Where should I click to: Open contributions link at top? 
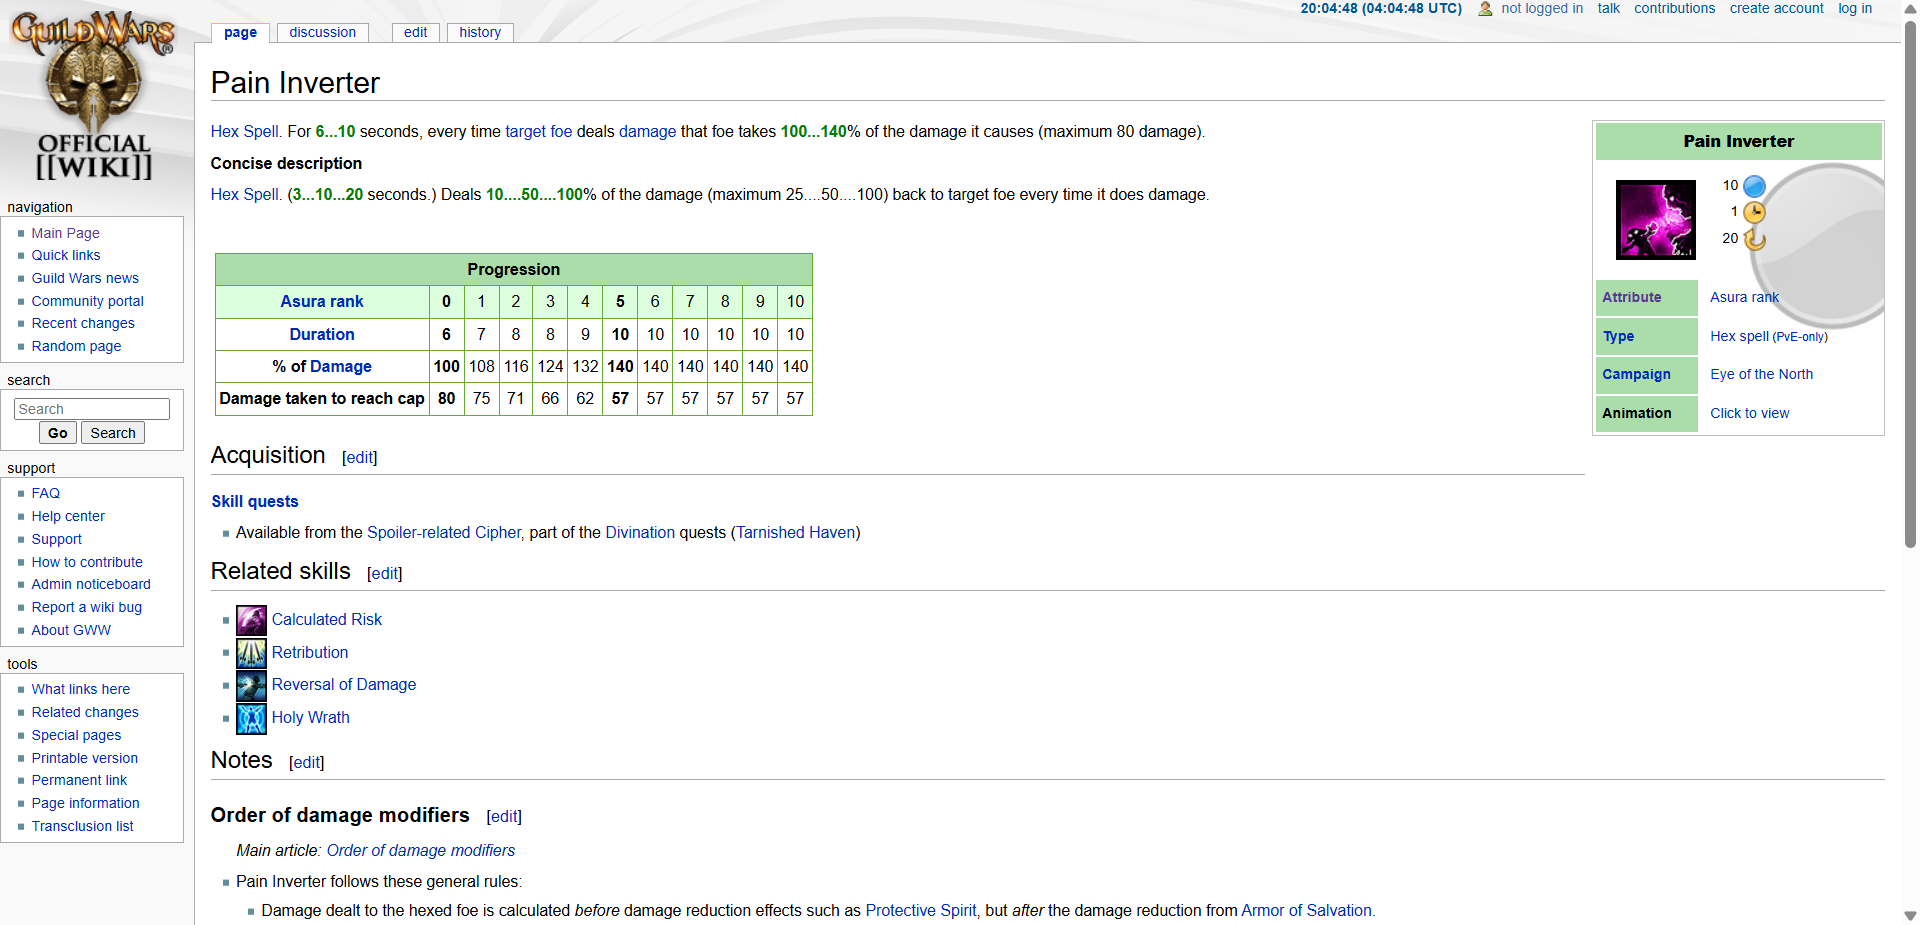1674,8
